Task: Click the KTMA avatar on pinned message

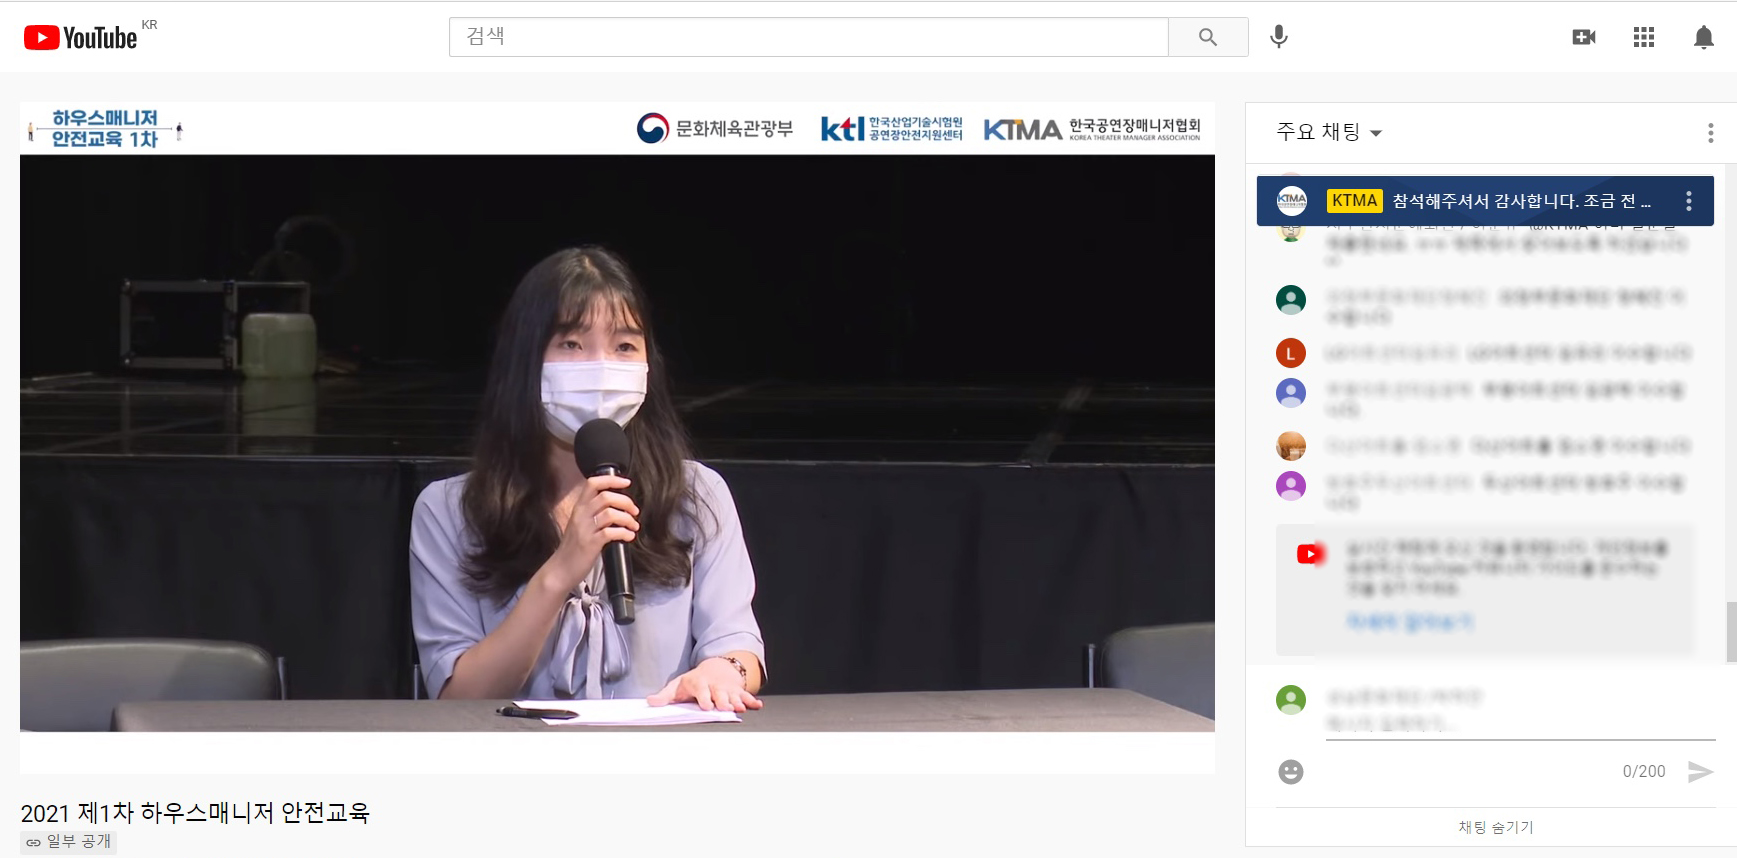Action: tap(1292, 201)
